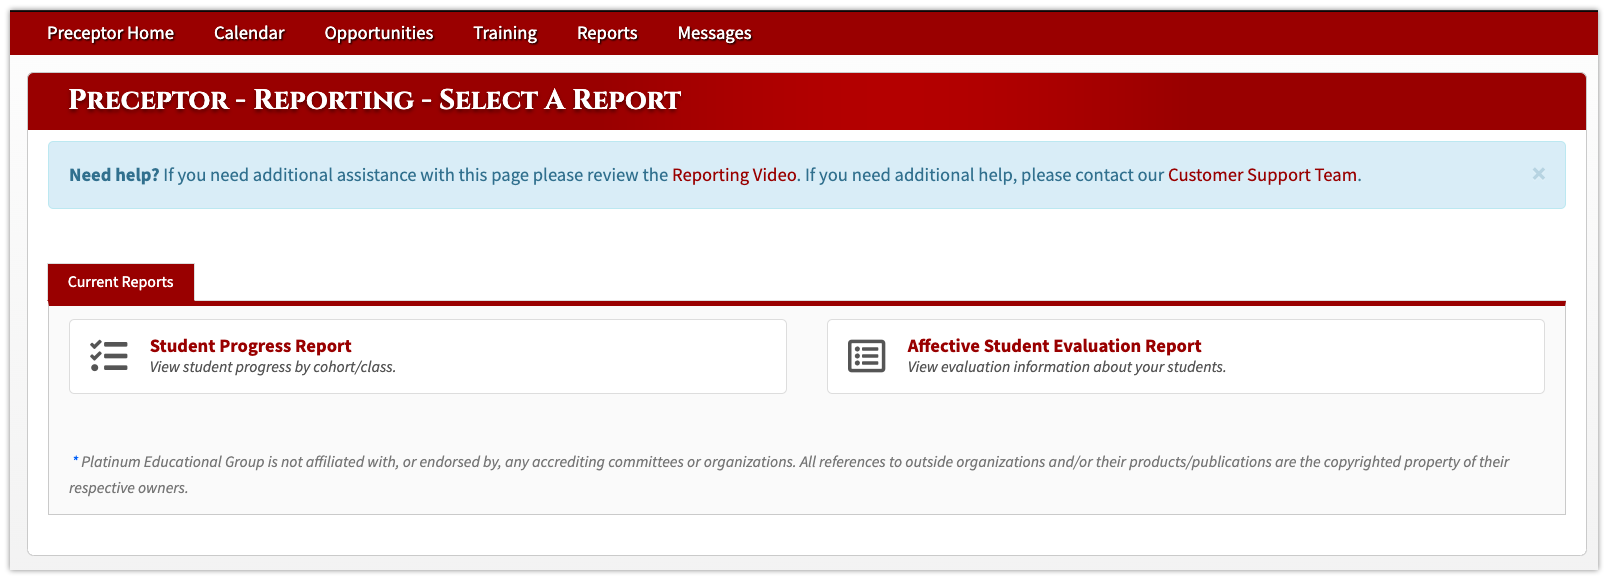Click the 'Need help?' bold text

[x=114, y=175]
